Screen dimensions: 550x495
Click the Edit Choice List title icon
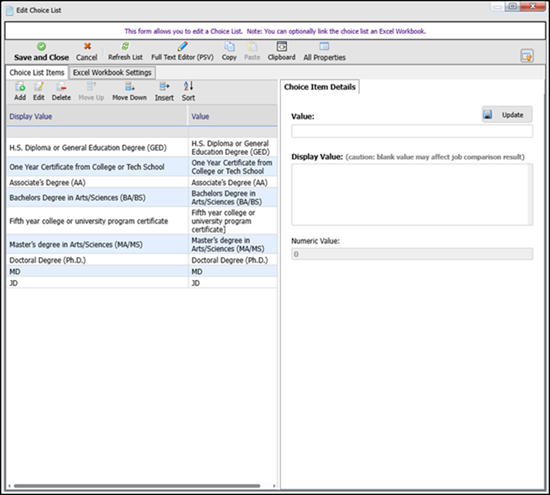10,11
